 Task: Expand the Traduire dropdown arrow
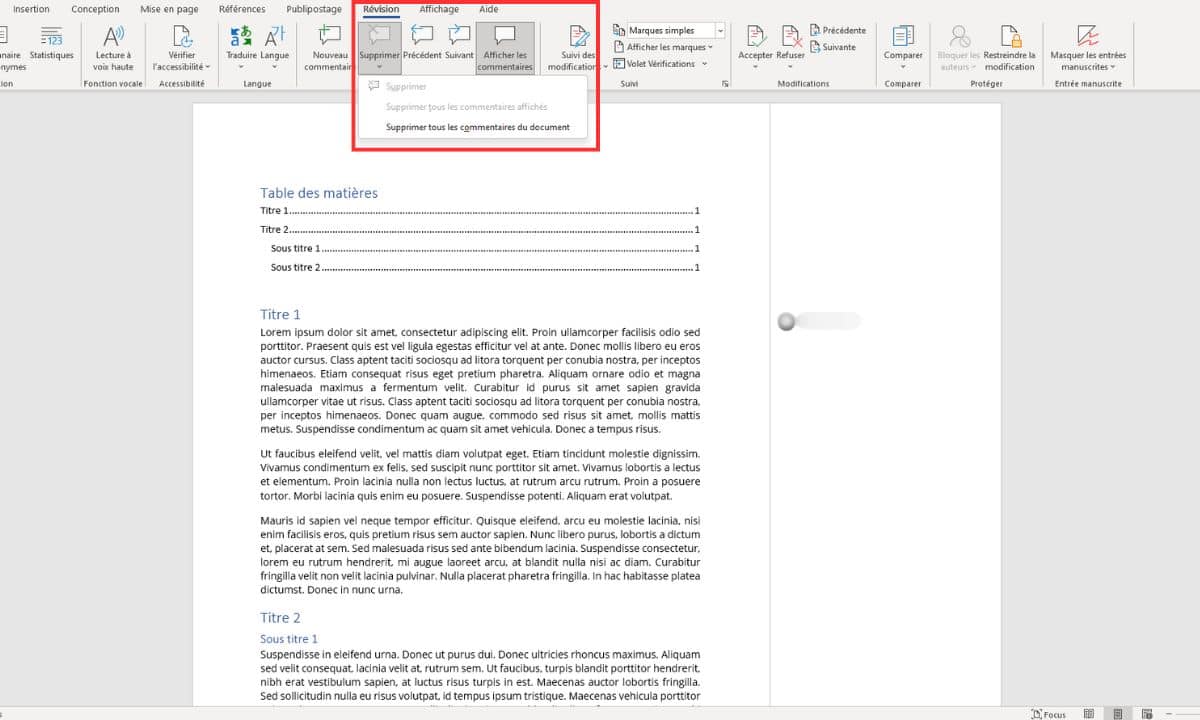coord(241,67)
